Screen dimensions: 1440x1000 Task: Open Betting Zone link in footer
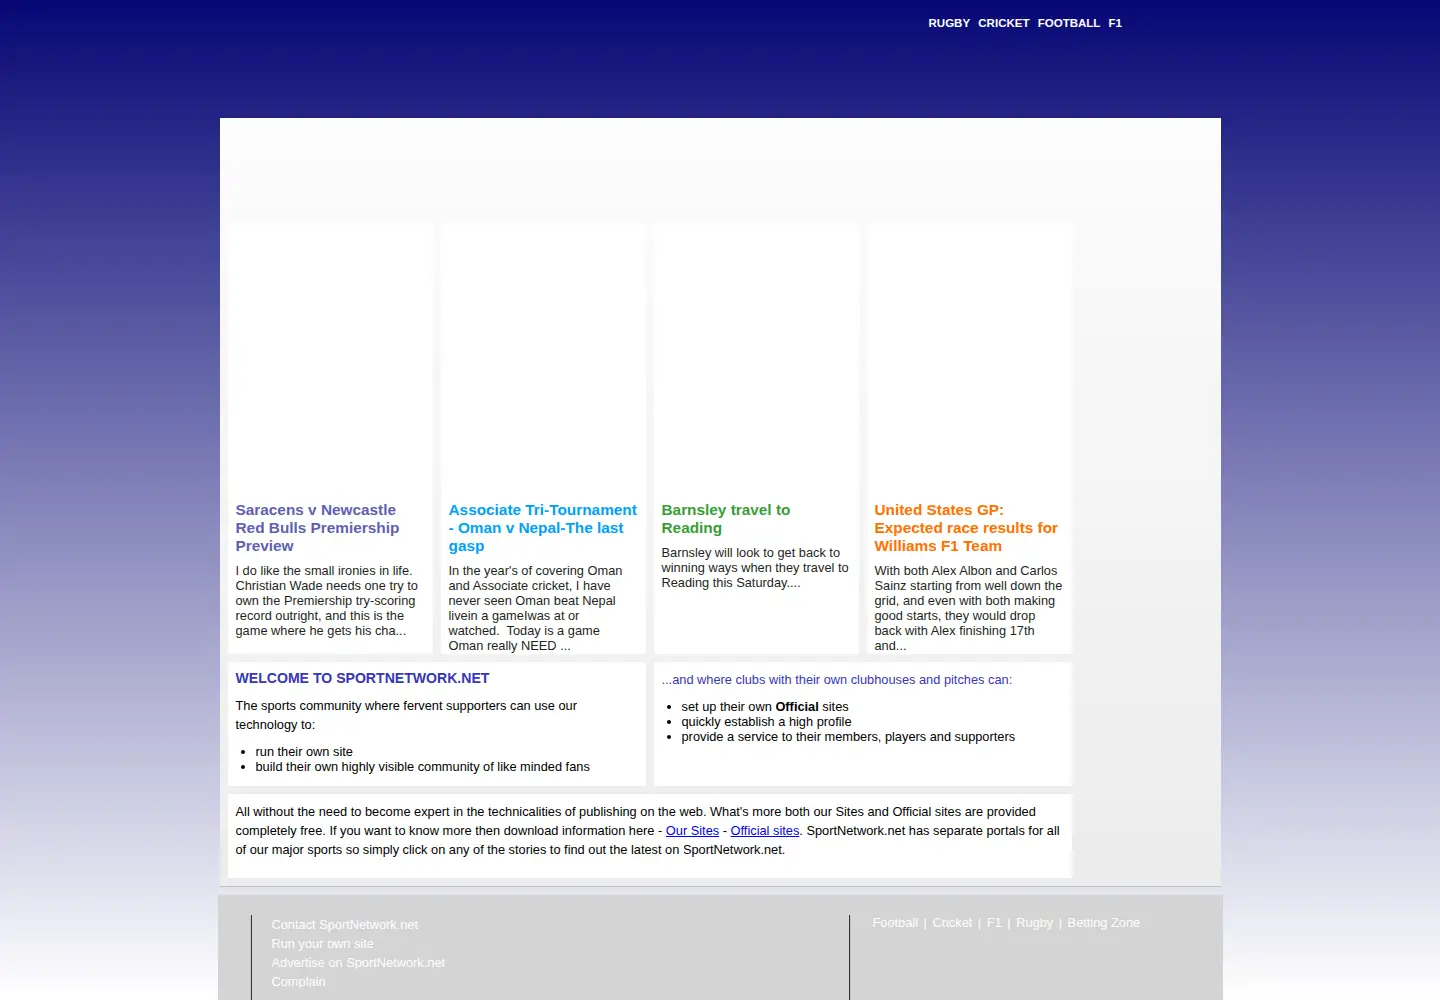coord(1103,923)
